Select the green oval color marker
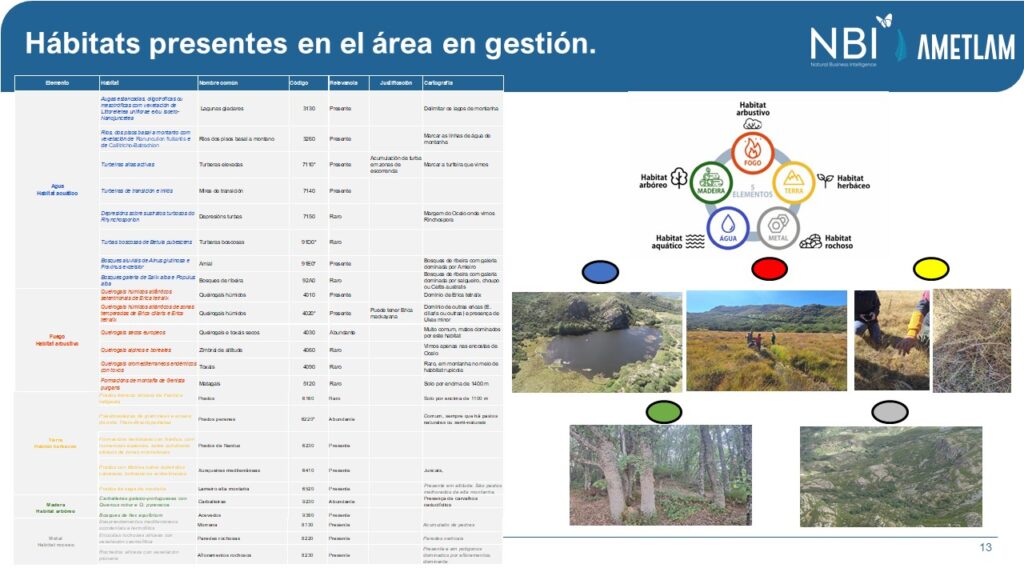The image size is (1024, 576). point(664,412)
